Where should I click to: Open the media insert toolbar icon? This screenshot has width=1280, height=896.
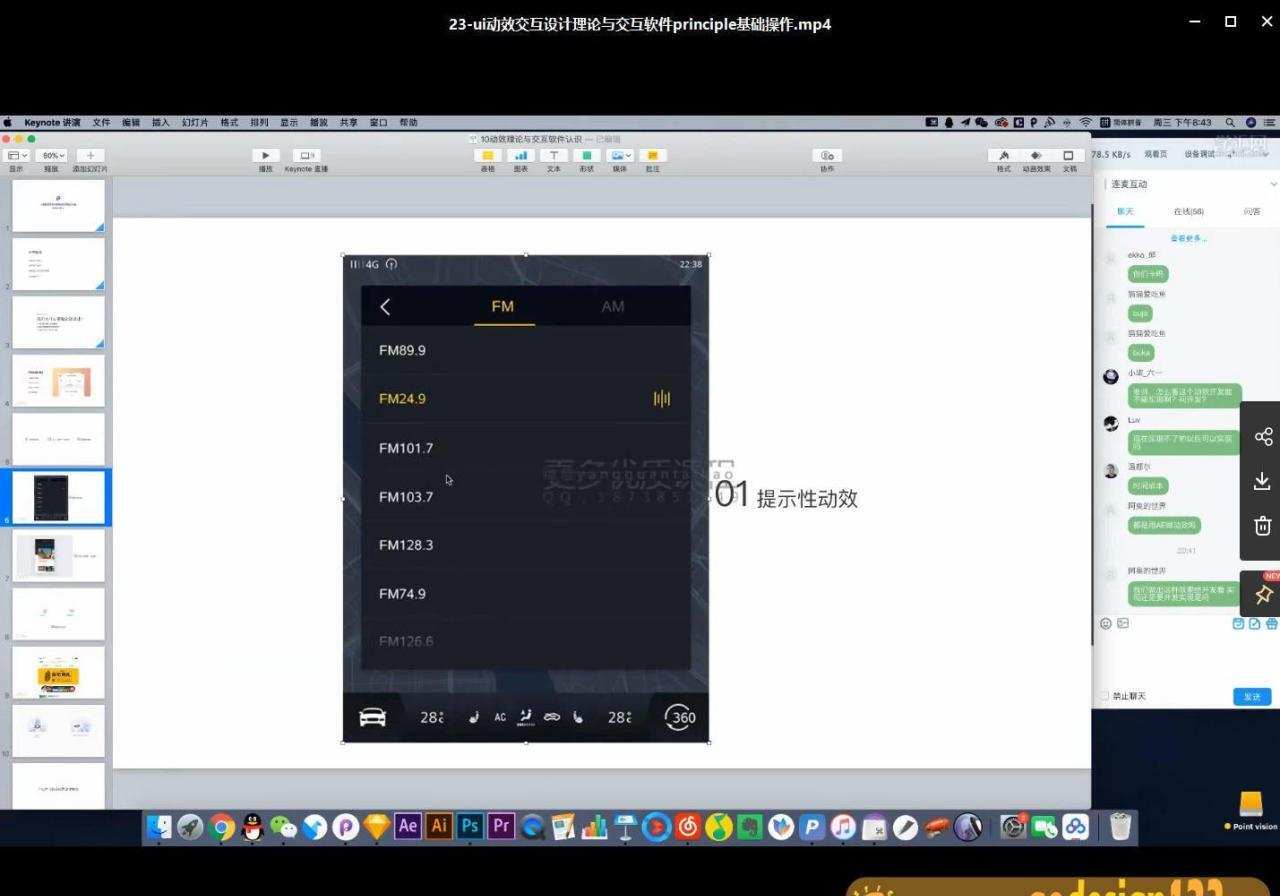(x=620, y=155)
